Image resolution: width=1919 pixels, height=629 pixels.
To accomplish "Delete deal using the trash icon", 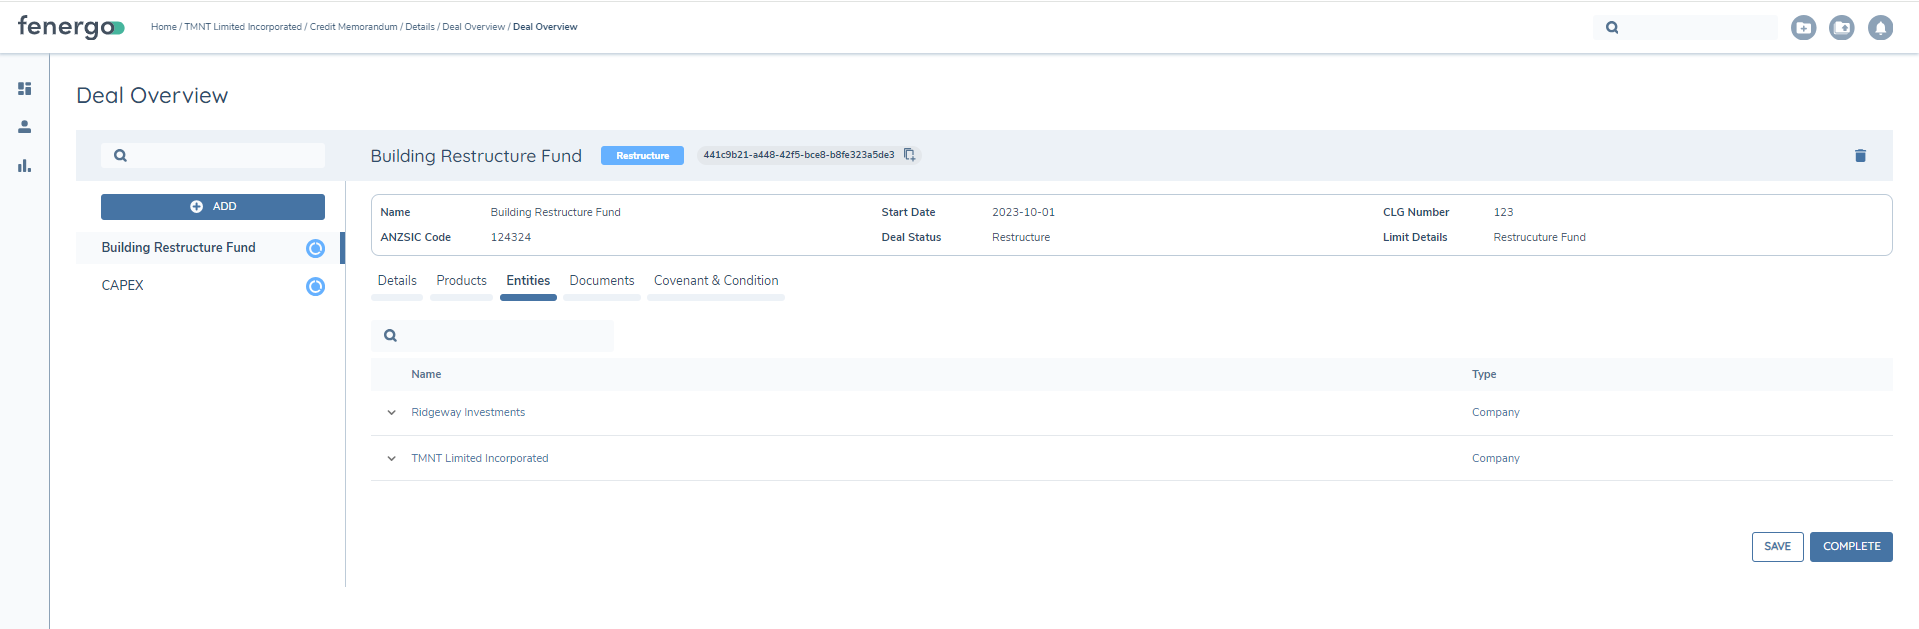I will point(1860,156).
